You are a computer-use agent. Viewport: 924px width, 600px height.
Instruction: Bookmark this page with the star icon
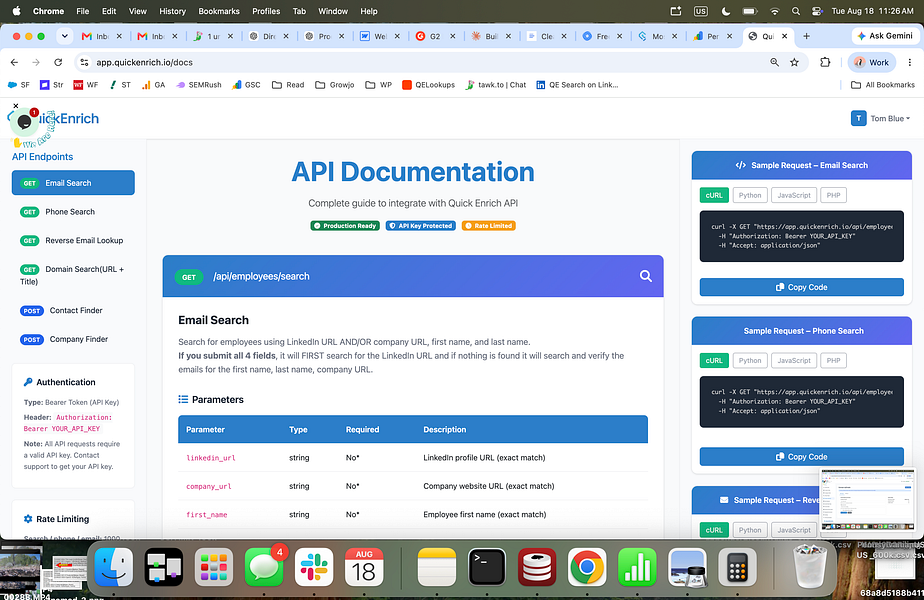(794, 62)
